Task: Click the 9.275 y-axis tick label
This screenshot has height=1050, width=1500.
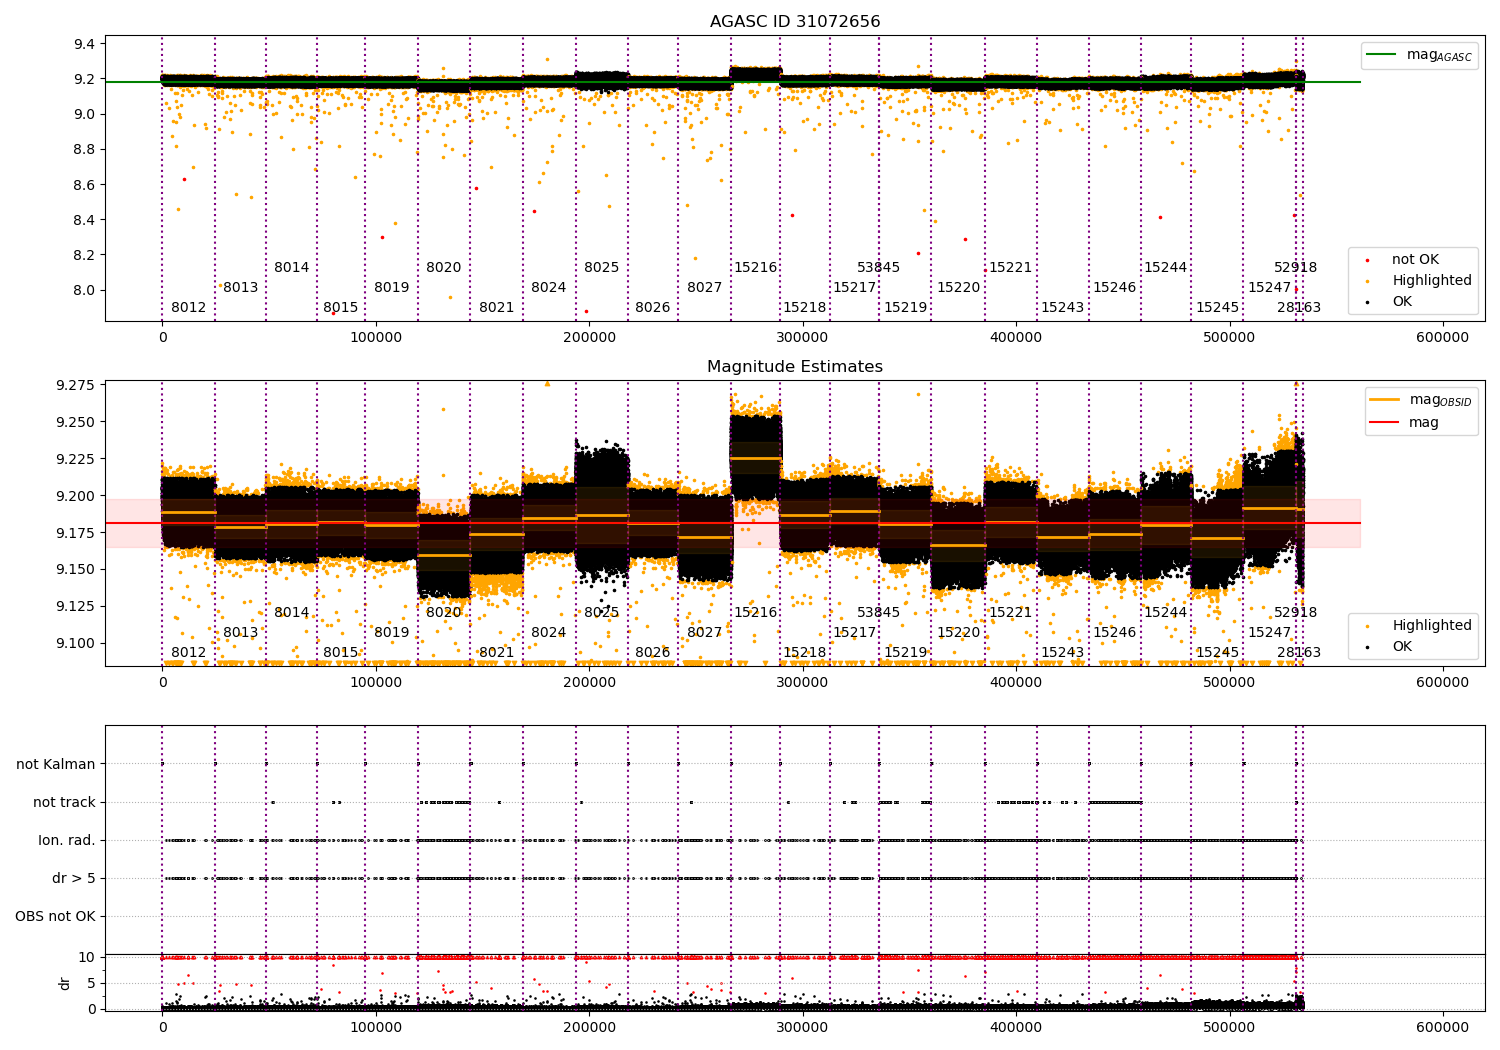Action: pos(76,386)
